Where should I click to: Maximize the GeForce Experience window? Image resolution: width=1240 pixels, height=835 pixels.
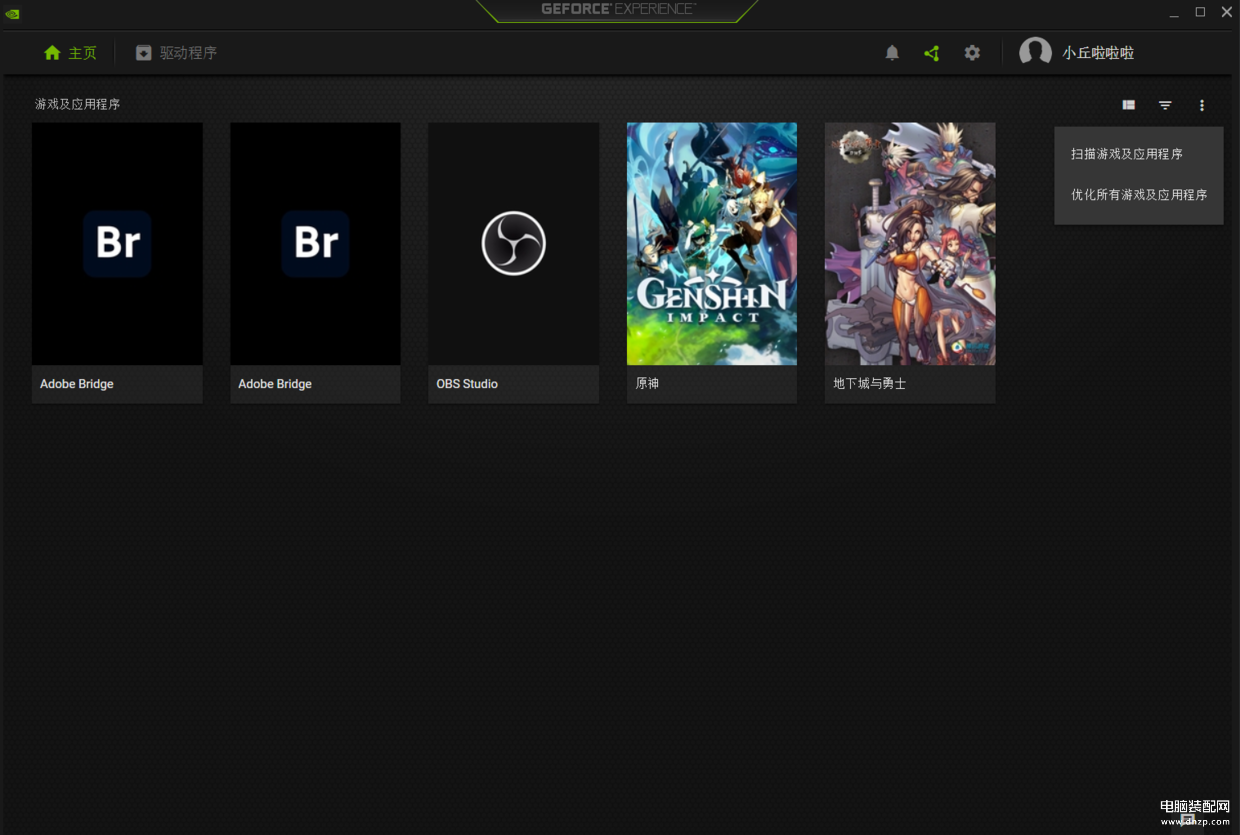[x=1200, y=12]
